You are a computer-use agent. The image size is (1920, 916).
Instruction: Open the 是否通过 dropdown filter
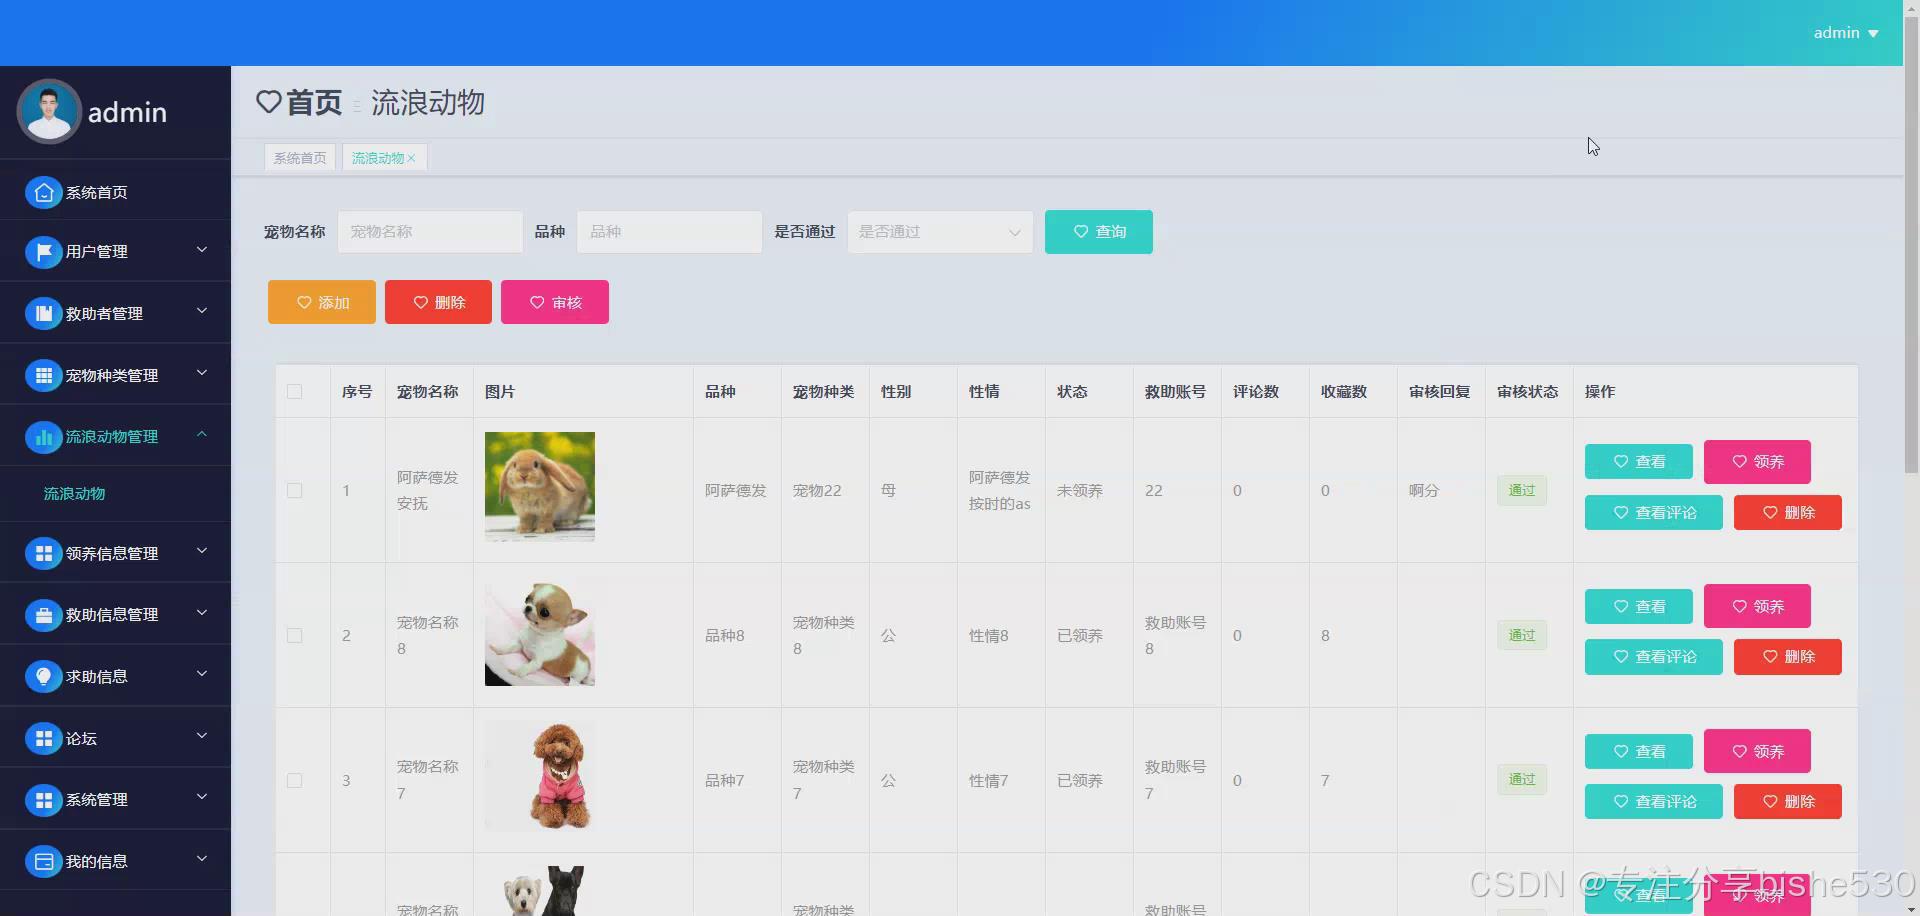point(938,232)
